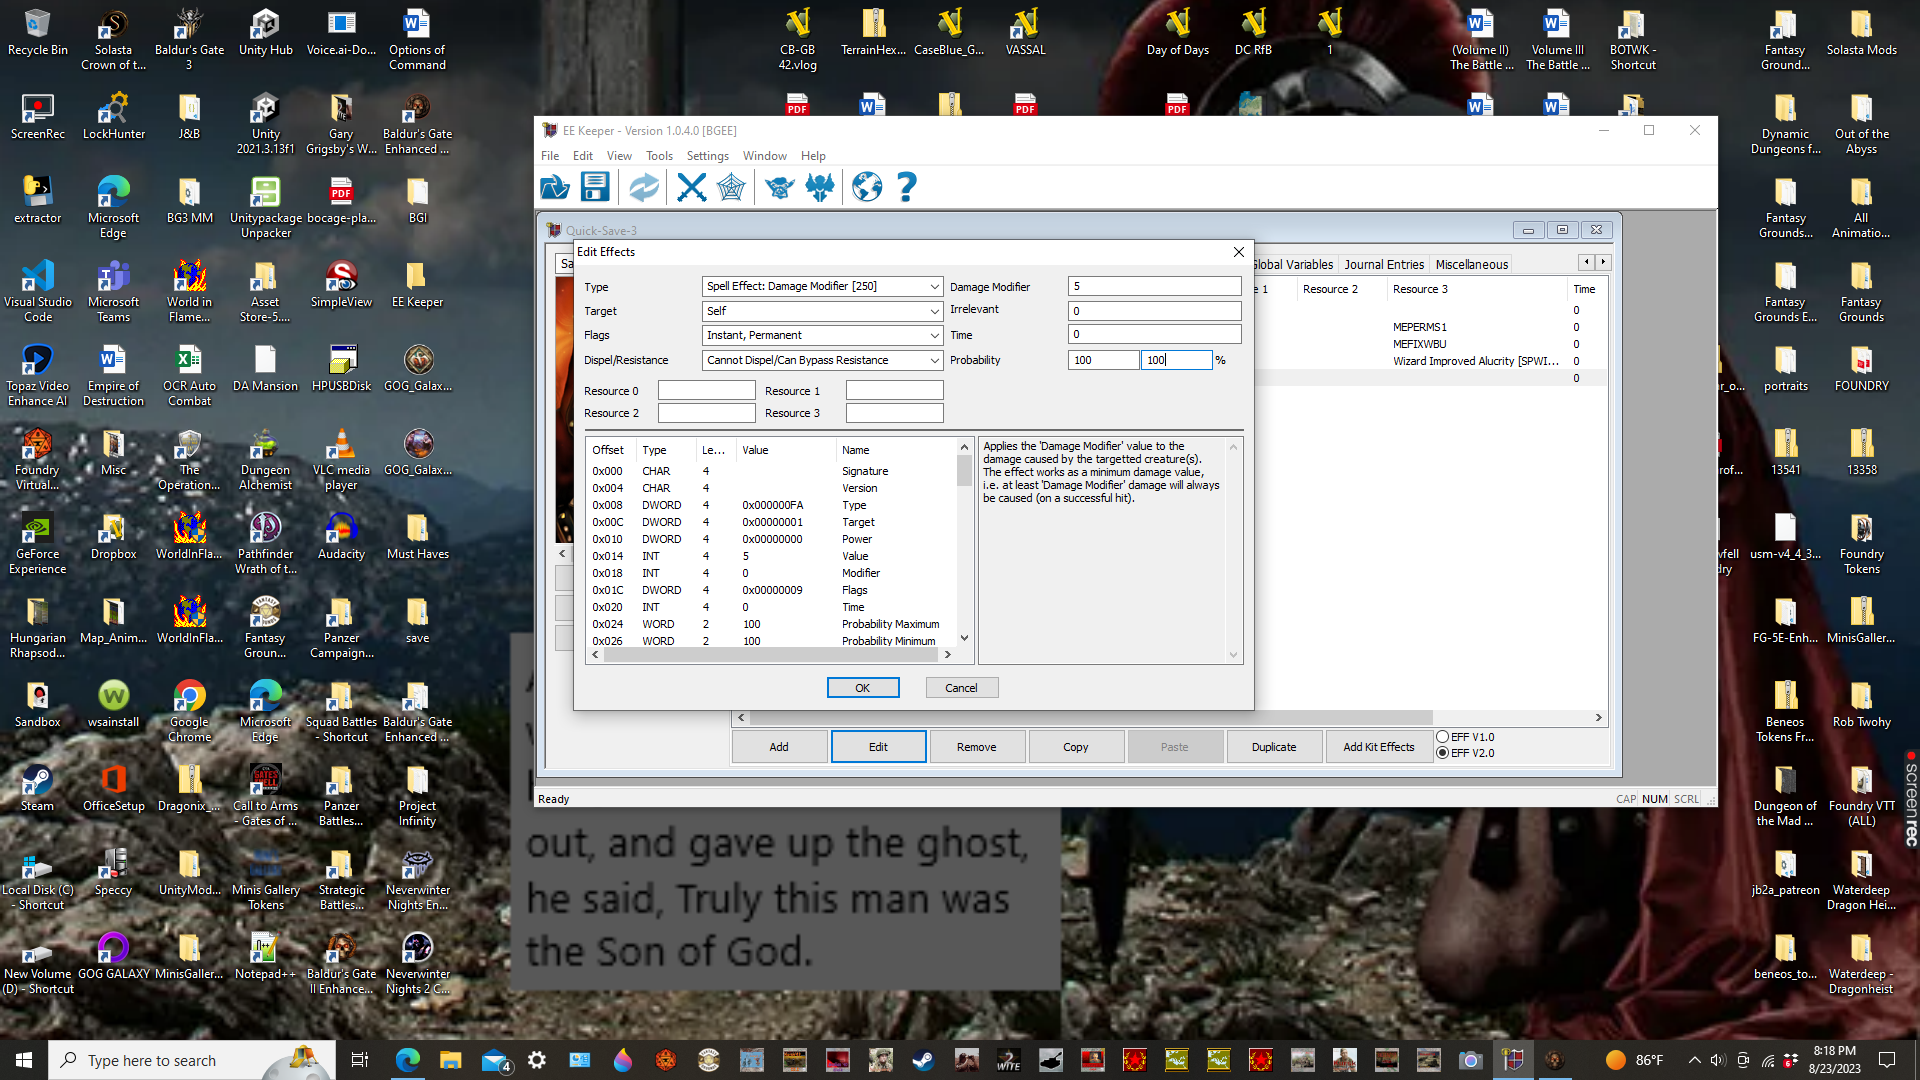This screenshot has width=1920, height=1080.
Task: Click the Windows Start button
Action: pos(24,1060)
